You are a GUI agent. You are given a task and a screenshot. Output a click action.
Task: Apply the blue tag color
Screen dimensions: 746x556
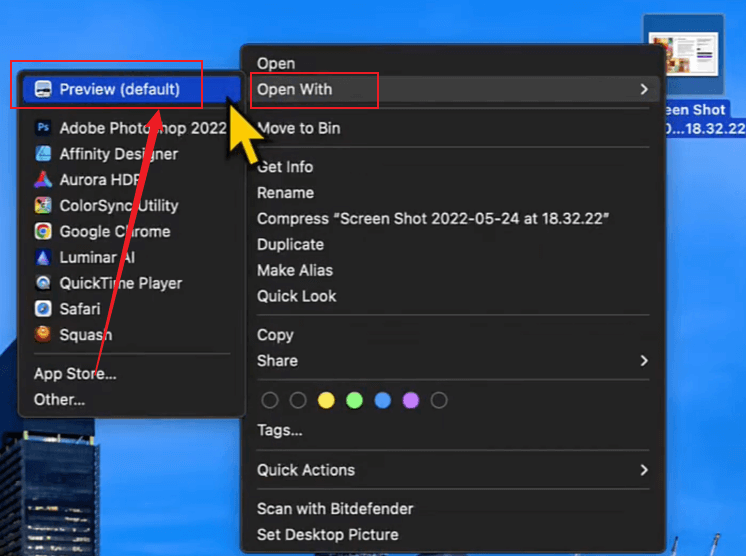(383, 400)
